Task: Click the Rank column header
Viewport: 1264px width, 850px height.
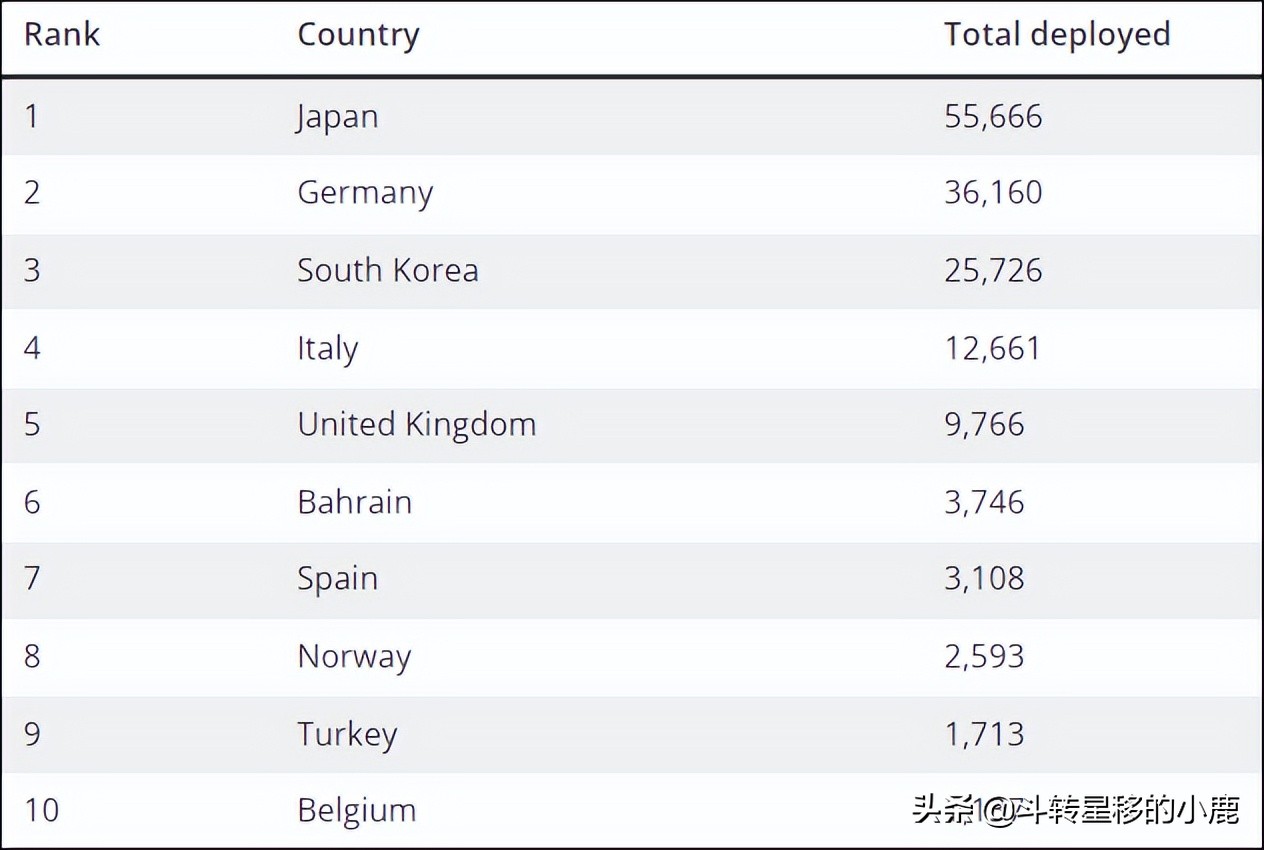Action: pyautogui.click(x=62, y=35)
